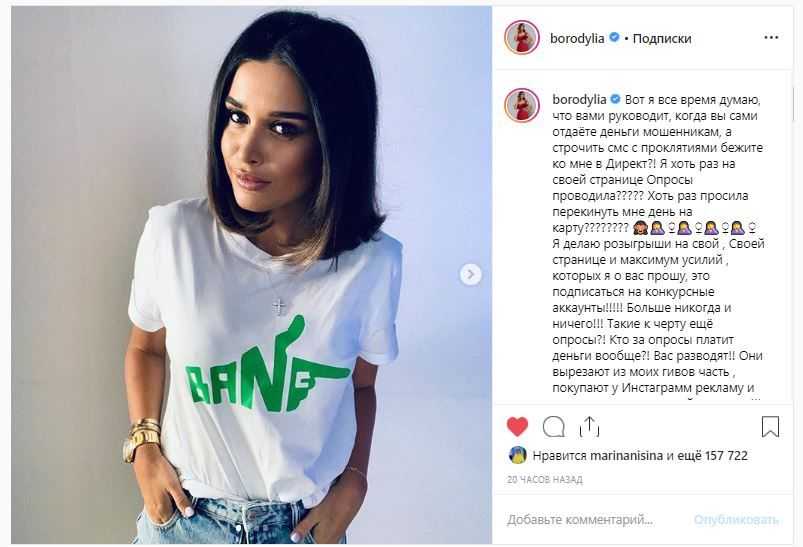Open borodylia username link in header
The height and width of the screenshot is (547, 803).
577,38
